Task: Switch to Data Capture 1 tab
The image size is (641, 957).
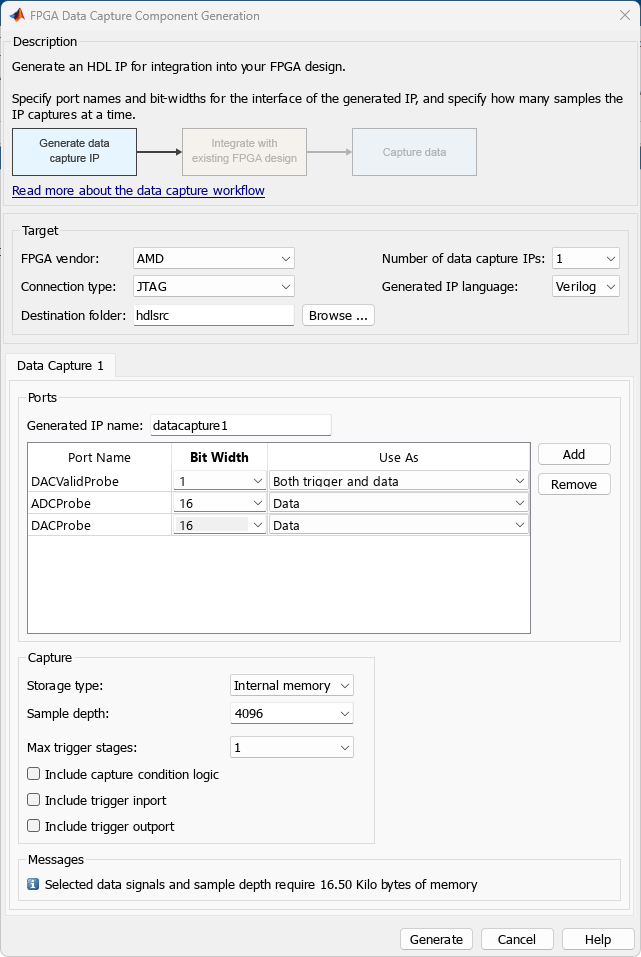Action: click(61, 366)
